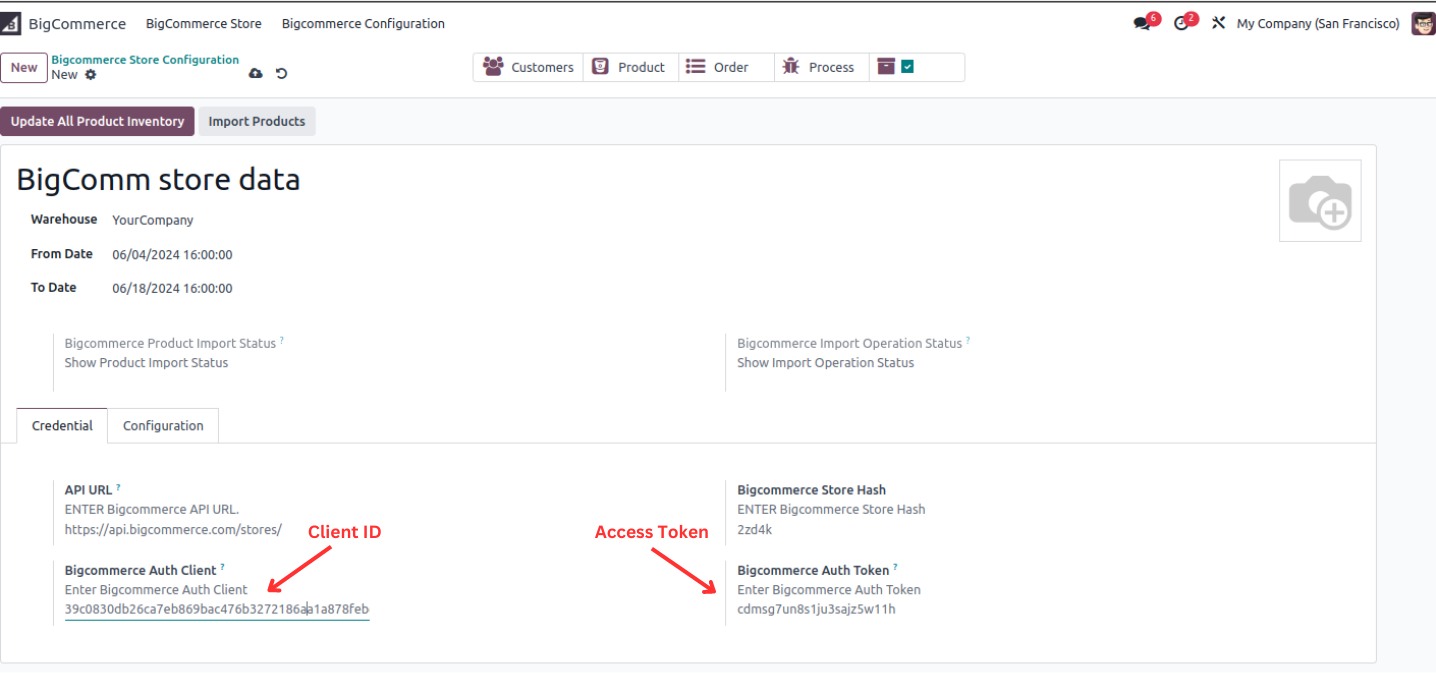Discard changes with the undo arrow icon
Screen dimensions: 1436x673
(x=281, y=73)
